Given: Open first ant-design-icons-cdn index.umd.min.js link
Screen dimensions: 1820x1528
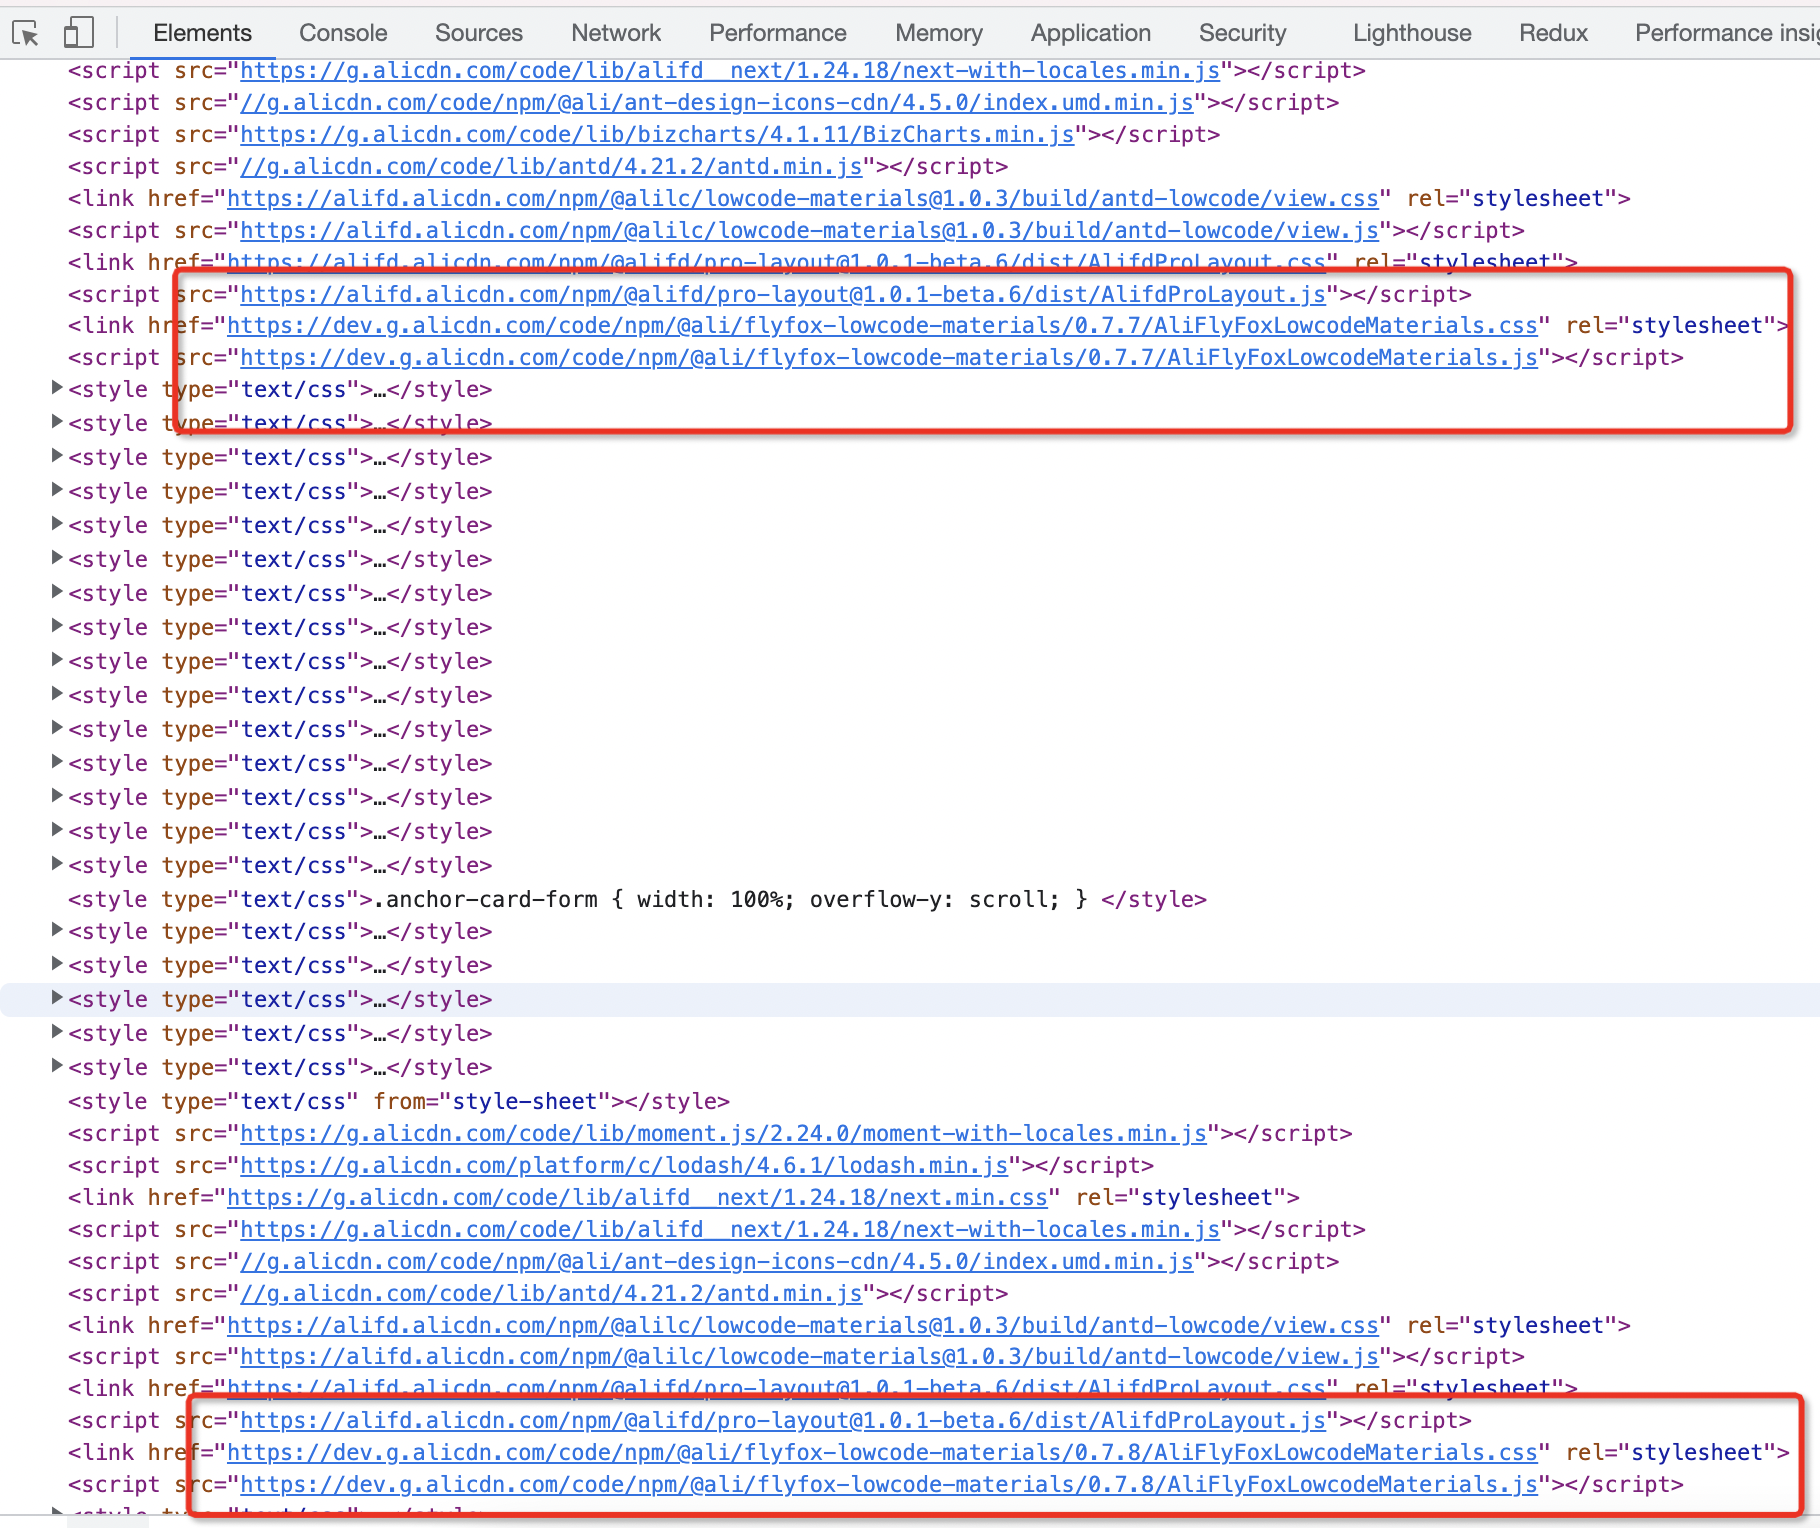Looking at the screenshot, I should coord(717,103).
